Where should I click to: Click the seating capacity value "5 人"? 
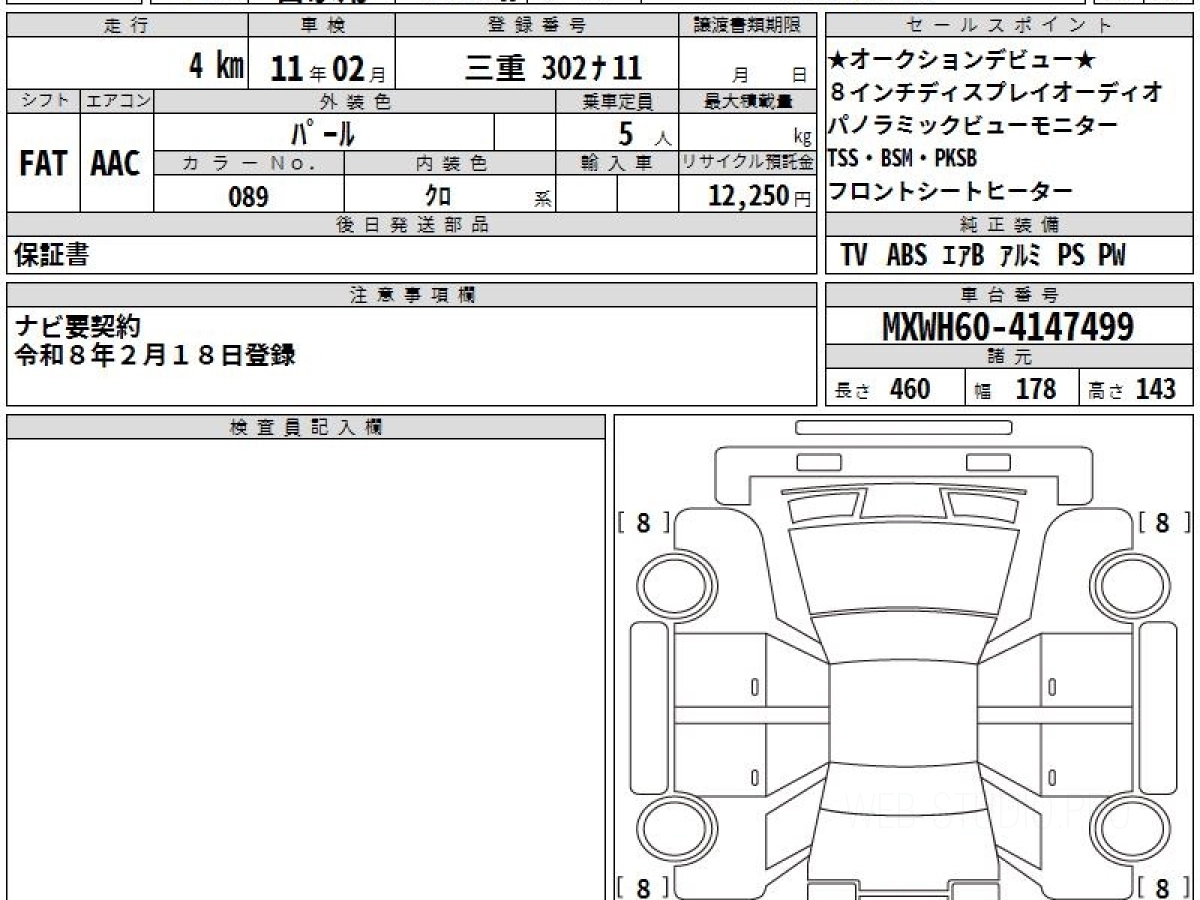[x=643, y=134]
